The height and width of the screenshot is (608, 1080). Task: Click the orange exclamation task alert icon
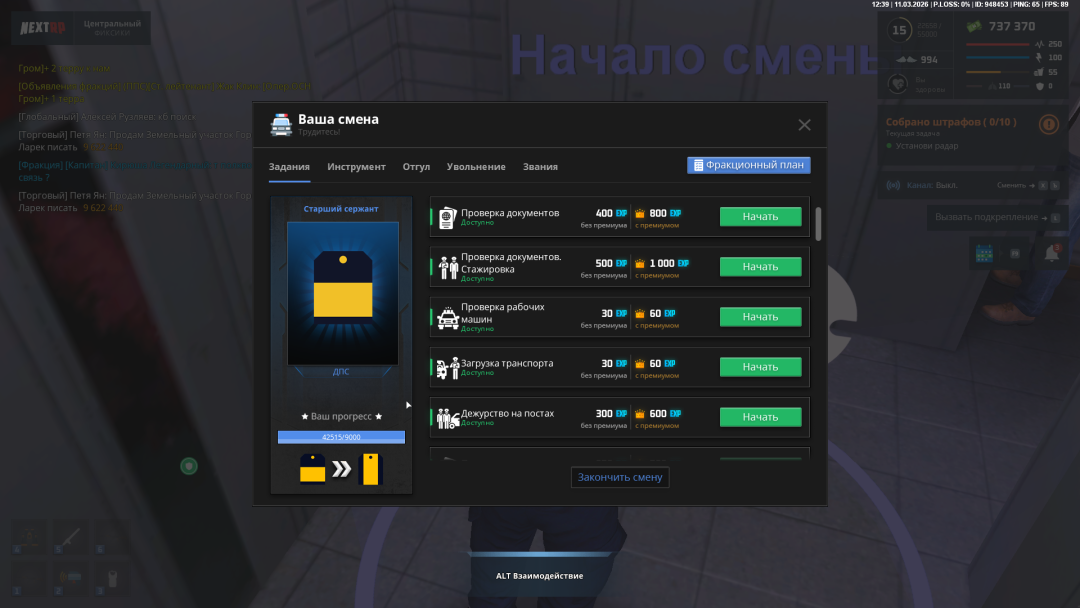click(x=1048, y=125)
